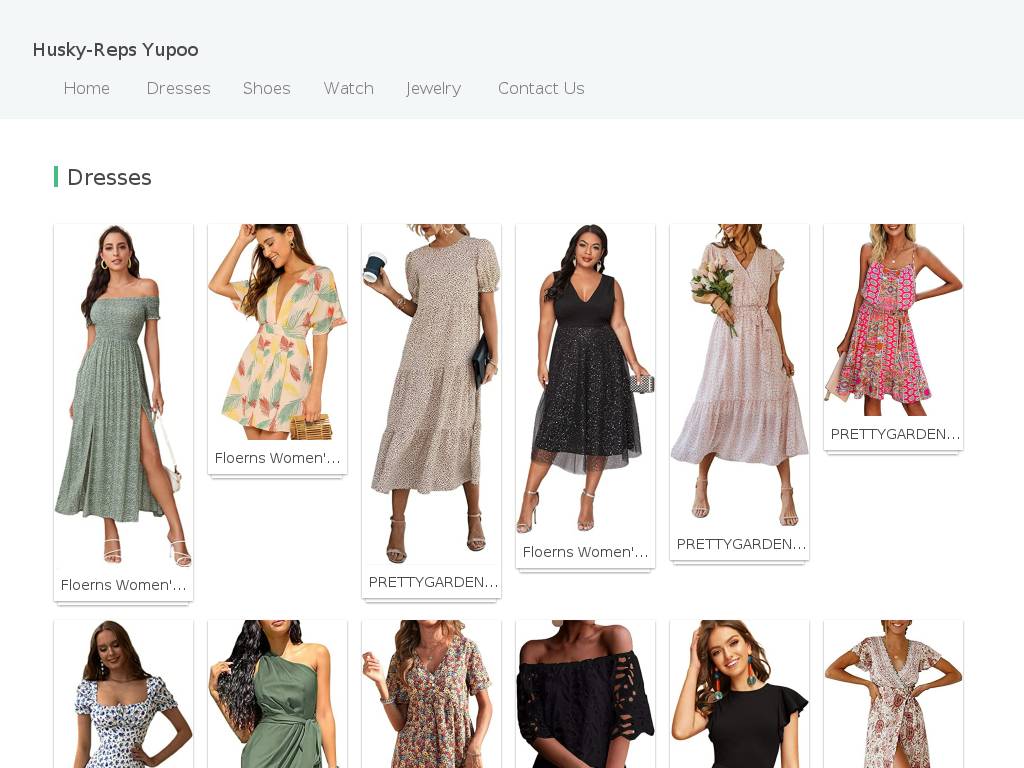Open the beige leopard tiered midi dress photo
Image resolution: width=1024 pixels, height=768 pixels.
pos(432,394)
